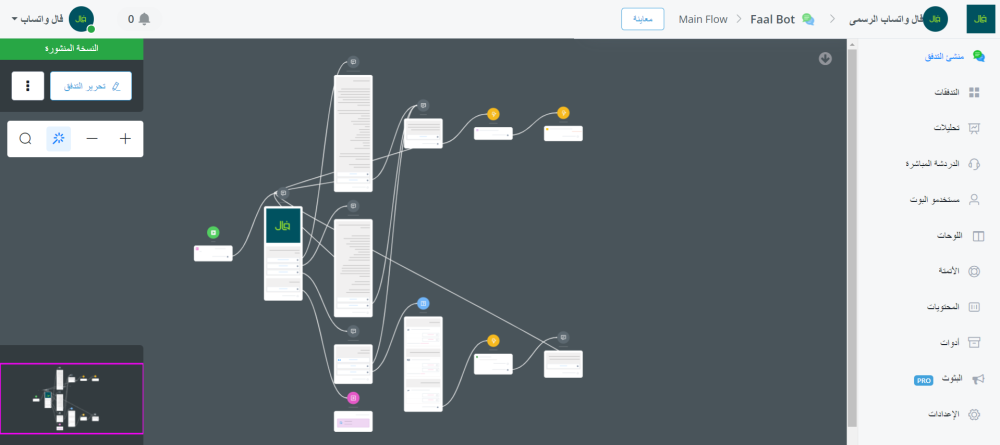Click the Main Flow breadcrumb link
Screen dimensions: 1000x445
click(702, 19)
